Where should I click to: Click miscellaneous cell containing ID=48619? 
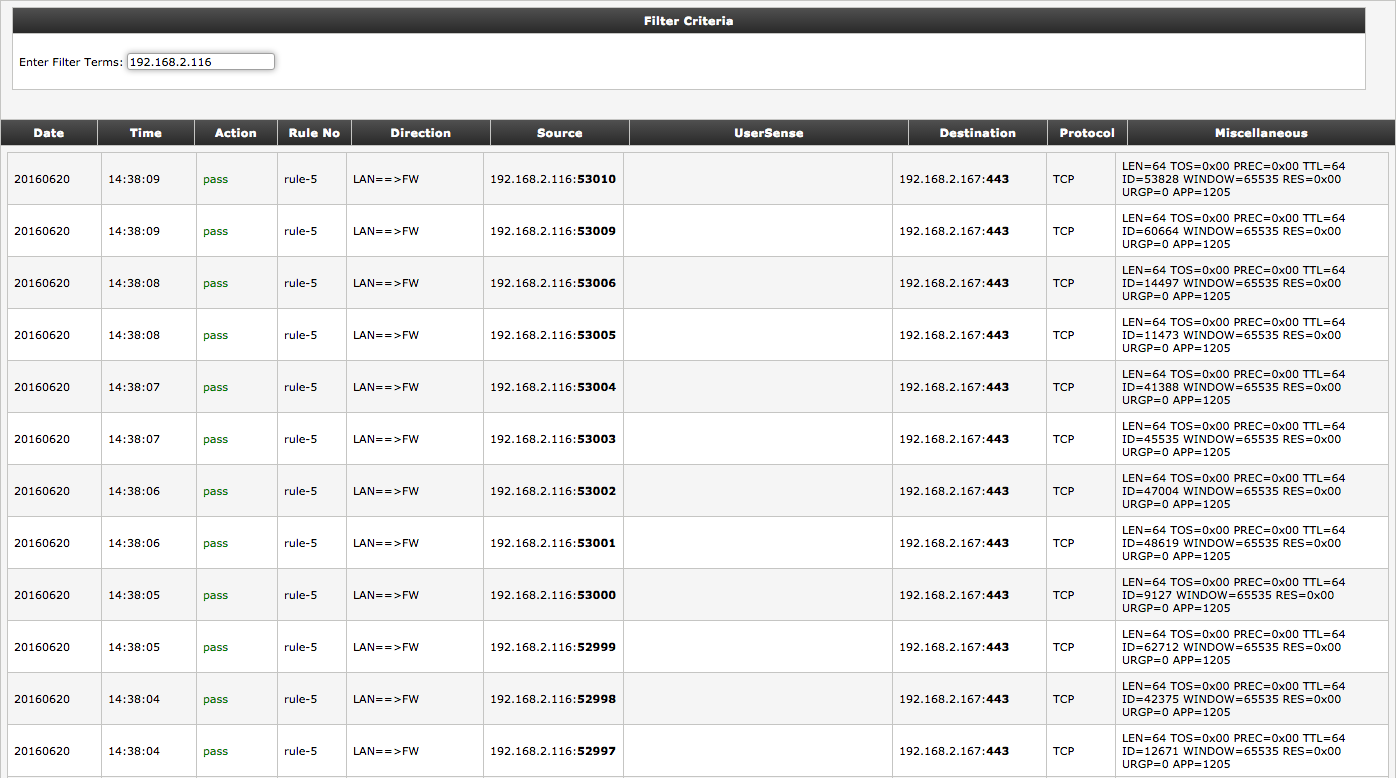coord(1251,543)
